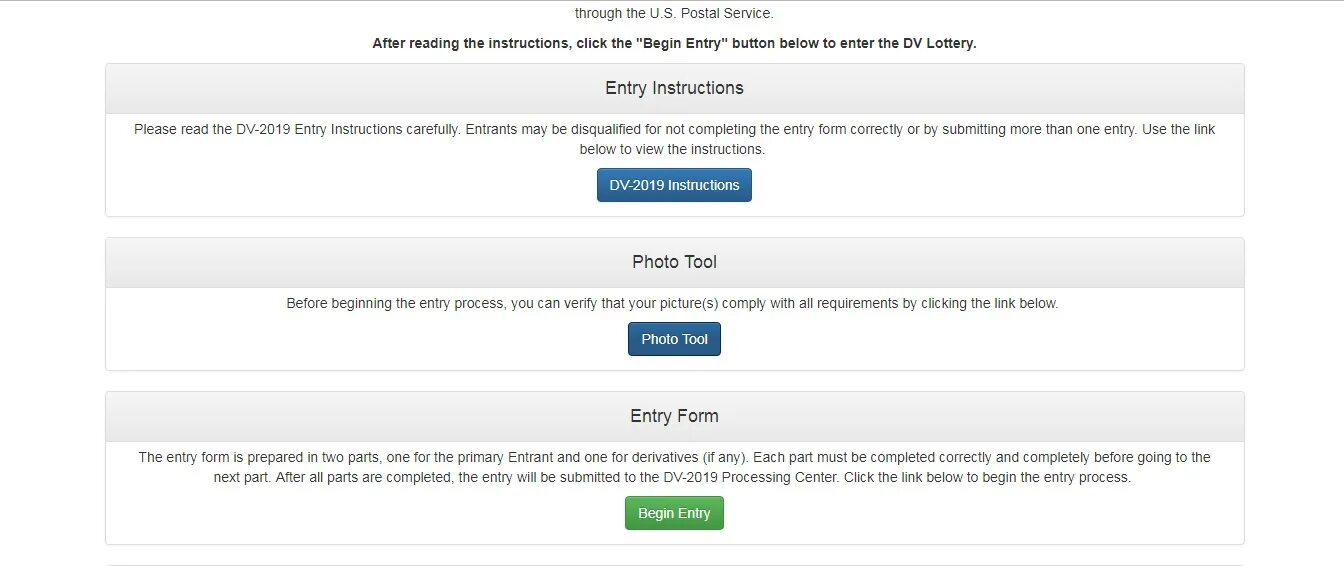Click the Photo Tool panel heading title
Viewport: 1344px width, 566px height.
(674, 262)
